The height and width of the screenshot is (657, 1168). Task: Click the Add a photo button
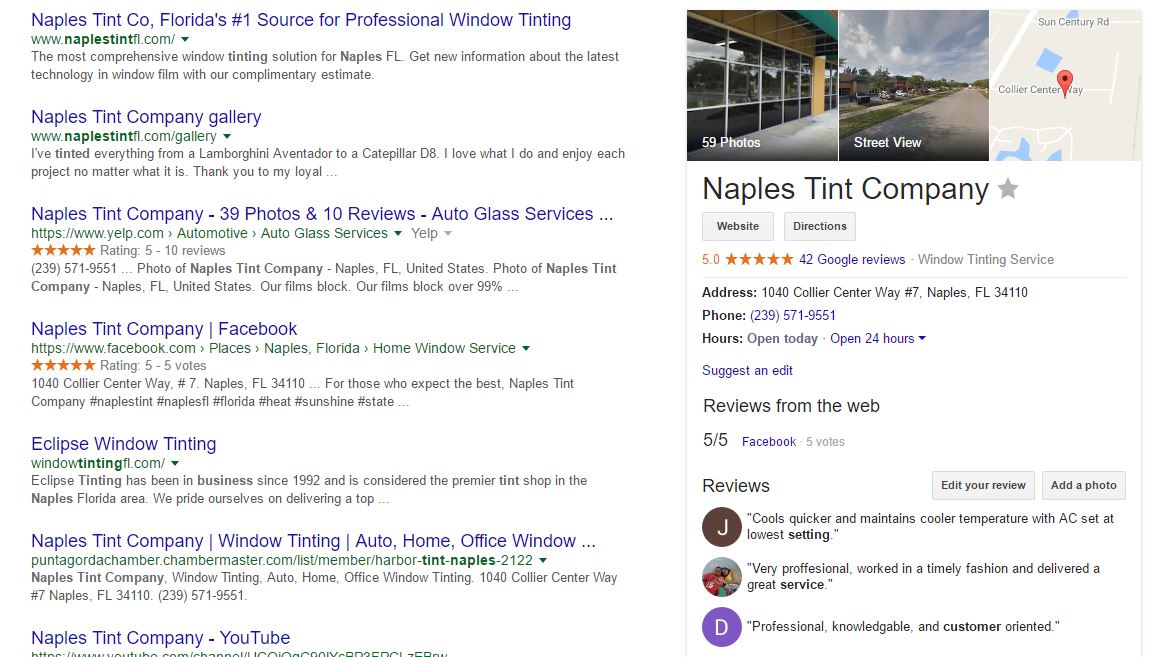[x=1083, y=485]
